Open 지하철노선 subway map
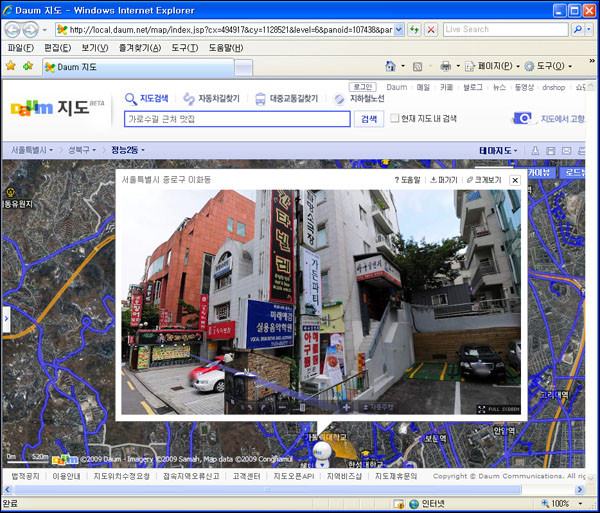 coord(359,99)
